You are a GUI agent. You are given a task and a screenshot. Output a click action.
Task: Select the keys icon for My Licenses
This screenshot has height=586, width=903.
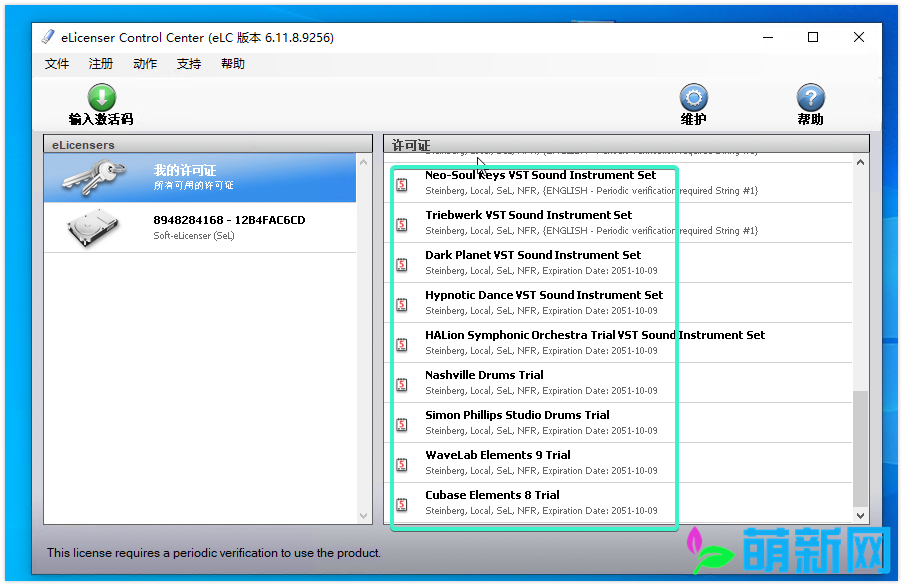(94, 177)
